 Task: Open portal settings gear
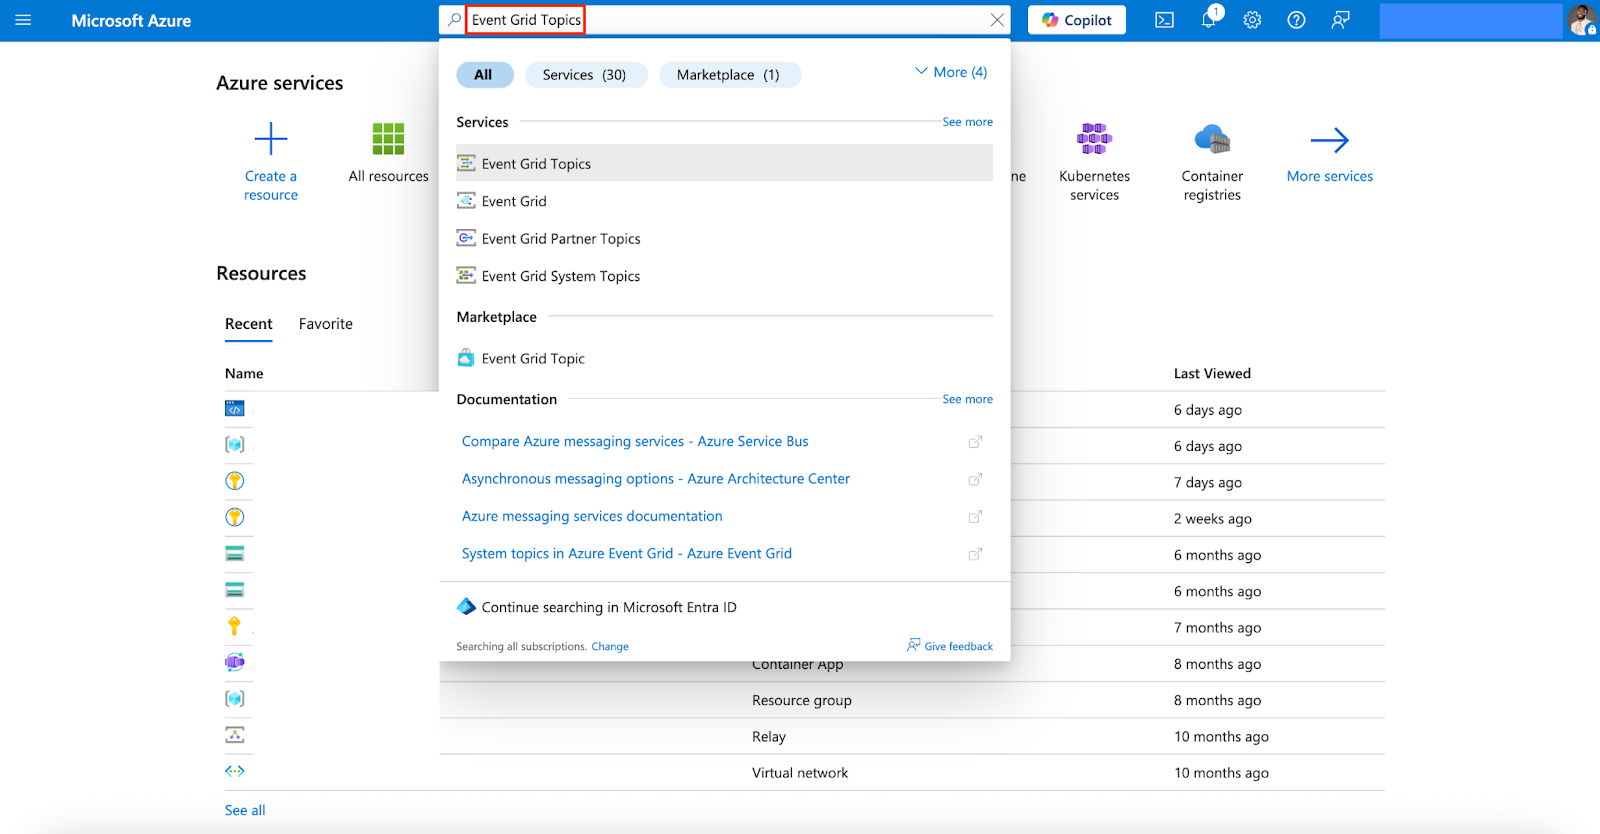click(1252, 20)
